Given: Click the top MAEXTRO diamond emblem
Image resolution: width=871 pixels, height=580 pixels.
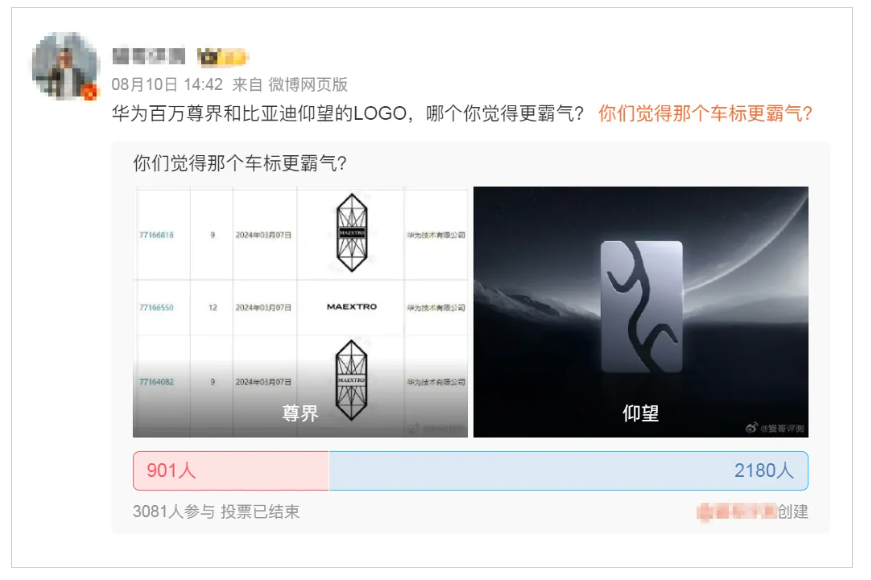Looking at the screenshot, I should (x=352, y=232).
